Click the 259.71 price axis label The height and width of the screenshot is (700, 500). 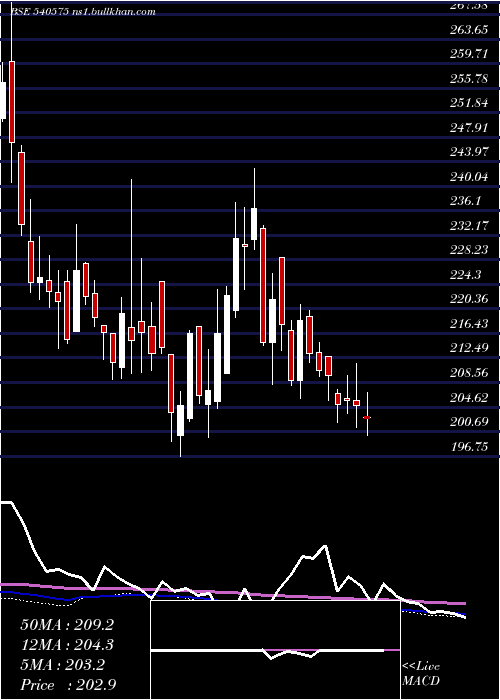click(x=469, y=54)
